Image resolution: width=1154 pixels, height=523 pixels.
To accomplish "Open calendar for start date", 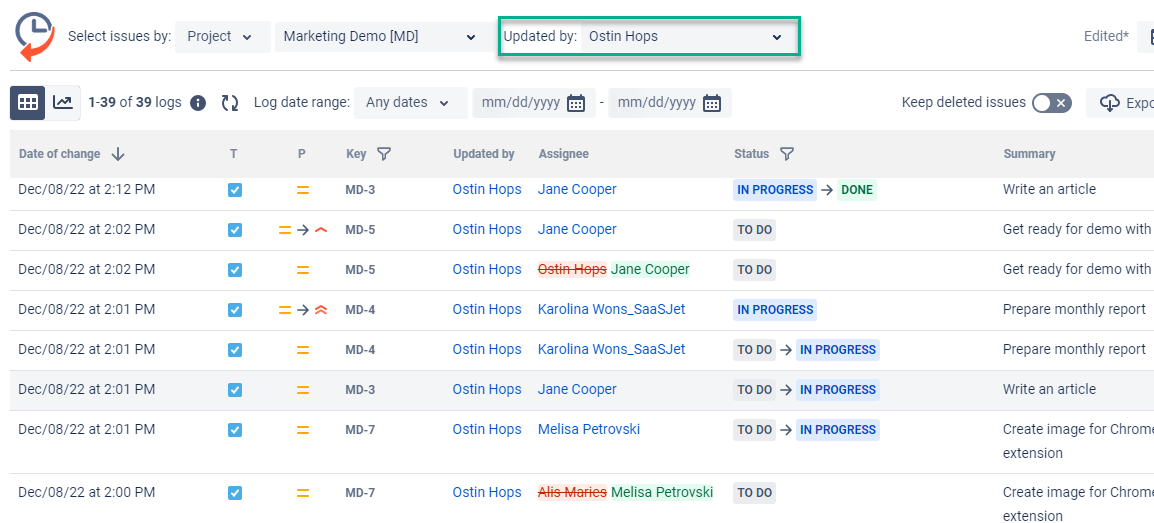I will point(576,103).
